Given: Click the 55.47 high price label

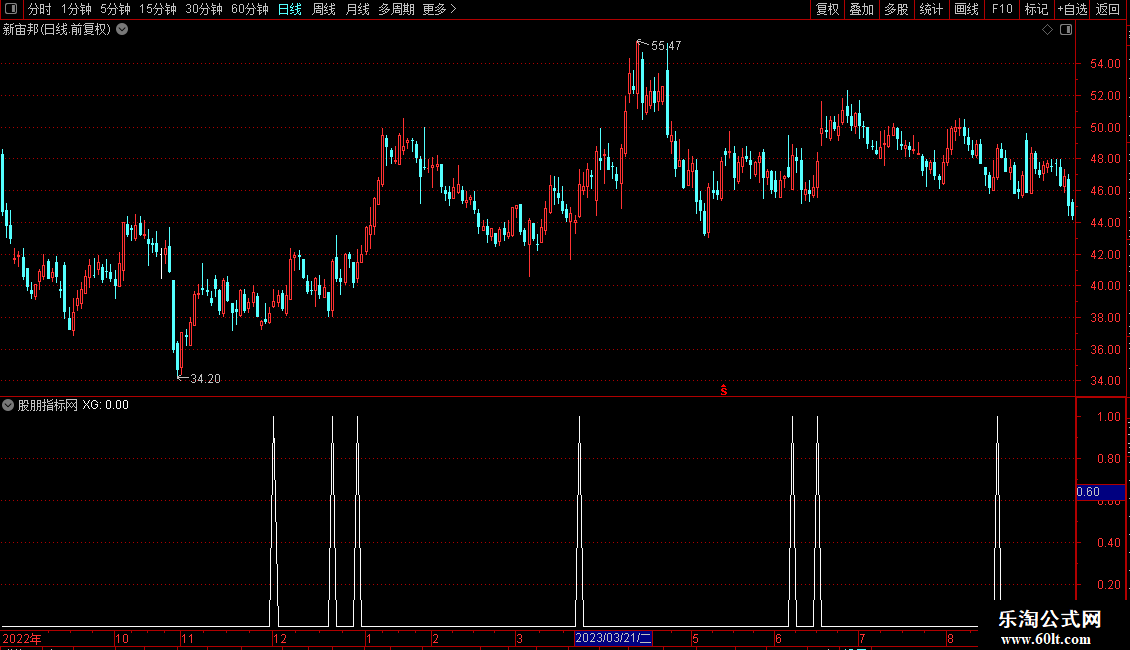Looking at the screenshot, I should 666,45.
